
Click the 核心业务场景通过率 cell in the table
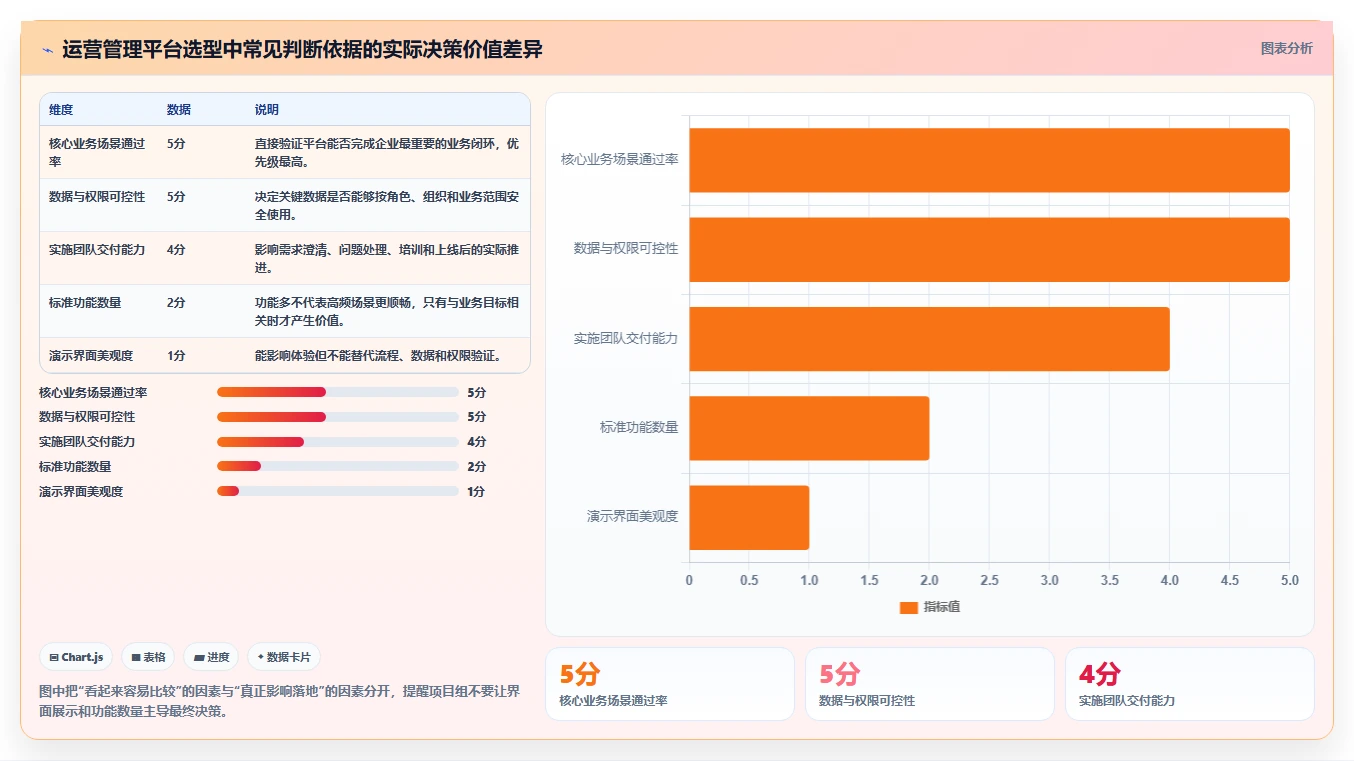[98, 152]
